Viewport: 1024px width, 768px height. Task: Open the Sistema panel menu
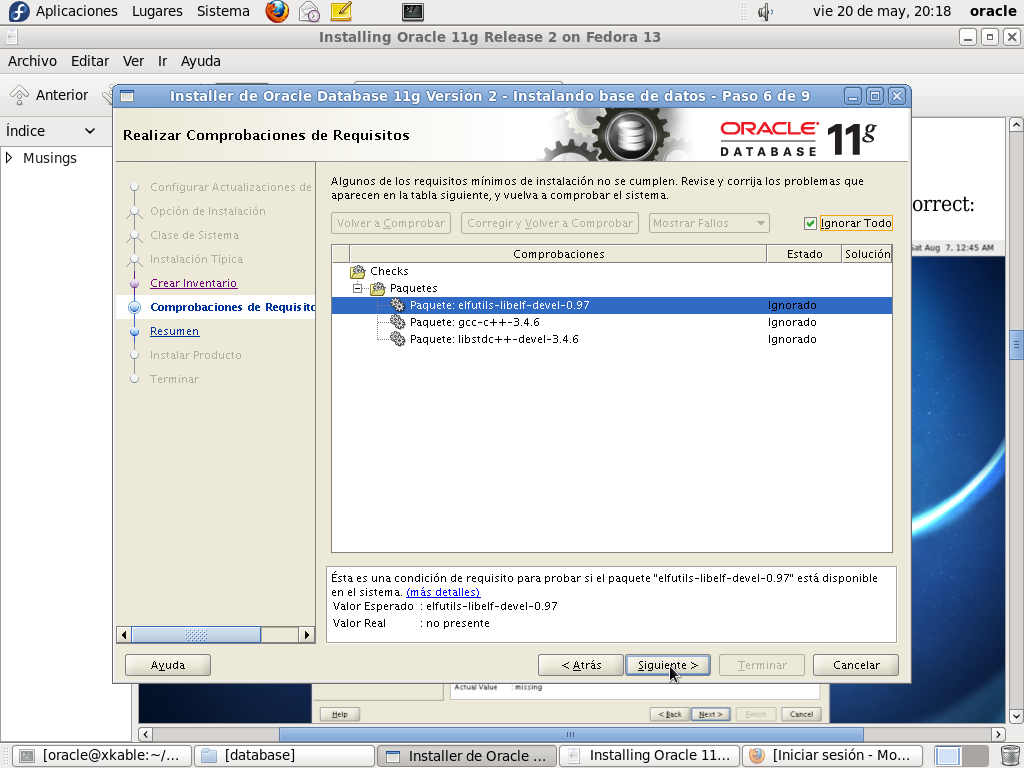(223, 11)
